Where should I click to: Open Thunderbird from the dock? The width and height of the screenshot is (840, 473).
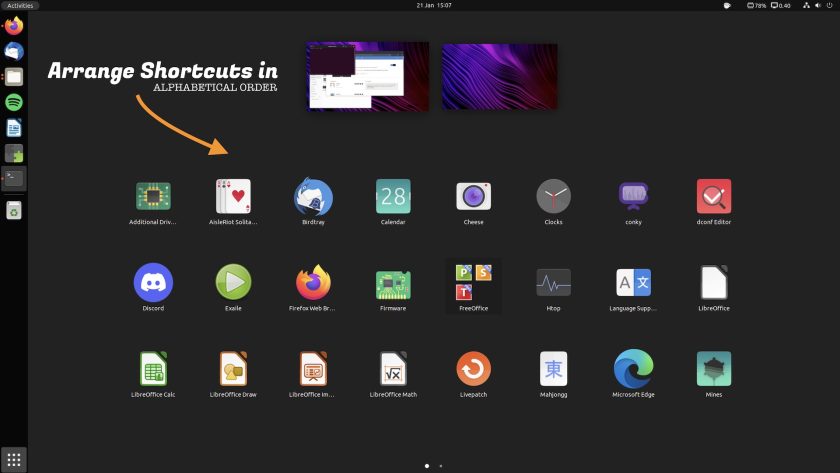coord(14,51)
